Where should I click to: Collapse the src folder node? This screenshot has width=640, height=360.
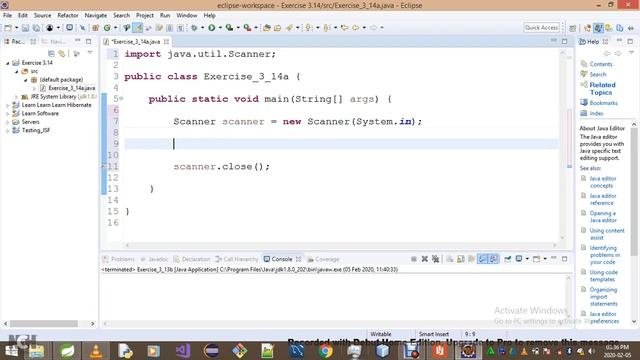[16, 71]
